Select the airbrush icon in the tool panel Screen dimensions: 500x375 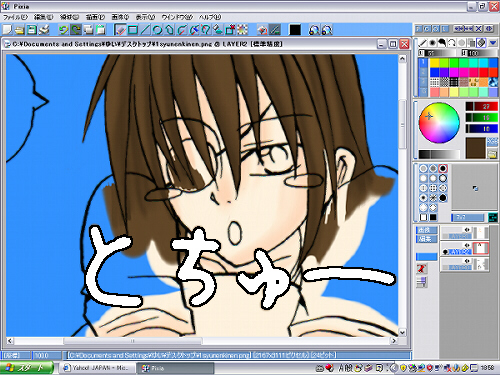(x=432, y=43)
